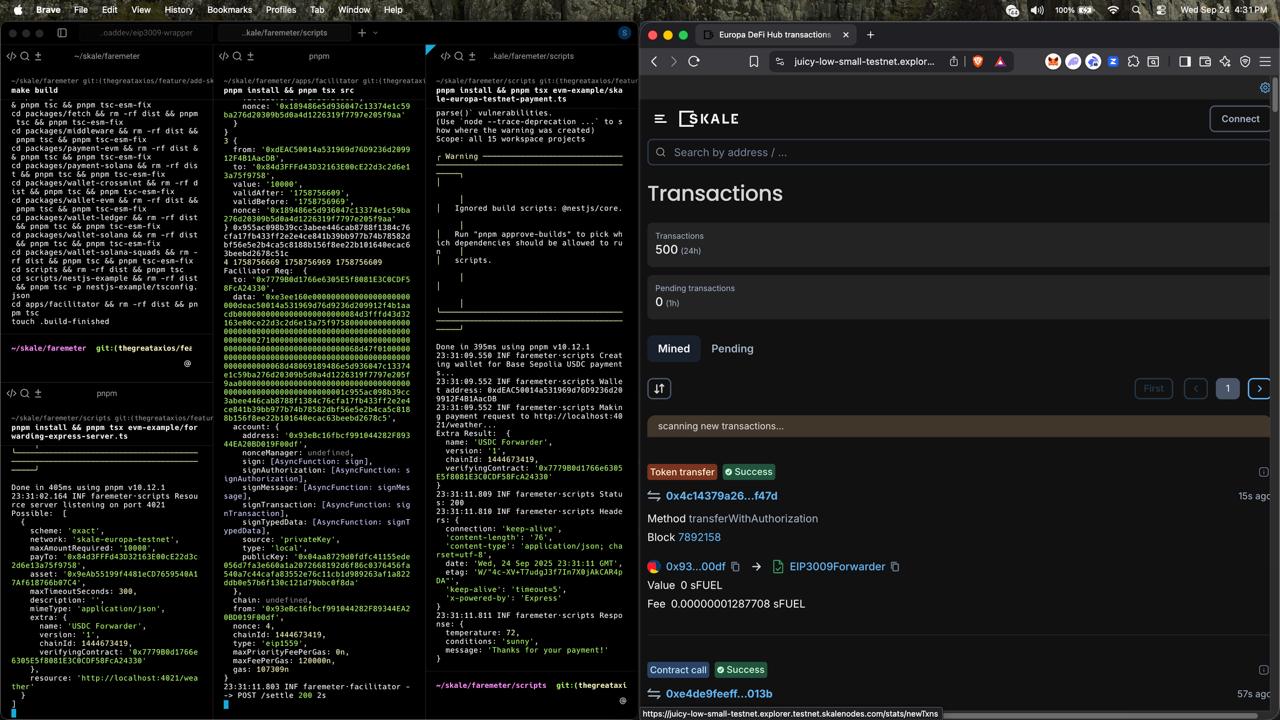Switch to the Pending transactions tab
1280x720 pixels.
732,349
